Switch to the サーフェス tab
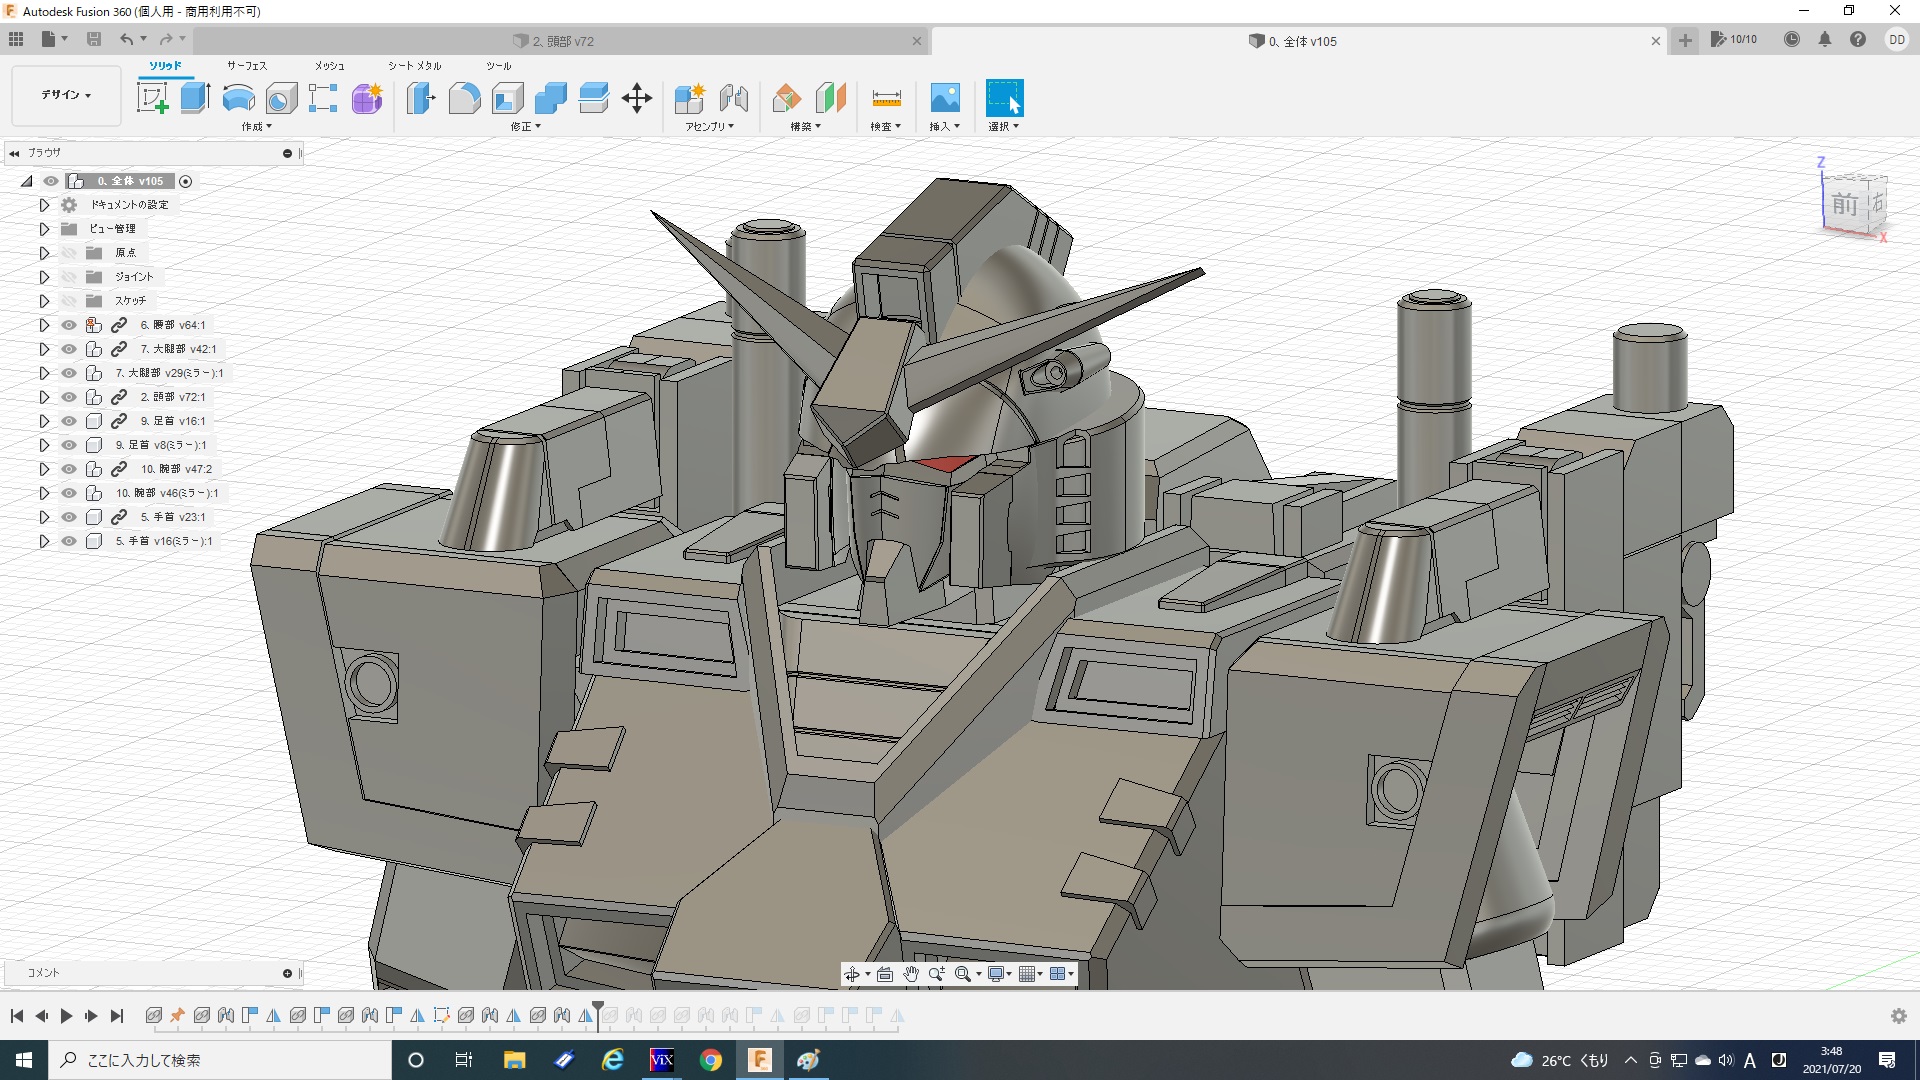Image resolution: width=1920 pixels, height=1080 pixels. (x=246, y=66)
